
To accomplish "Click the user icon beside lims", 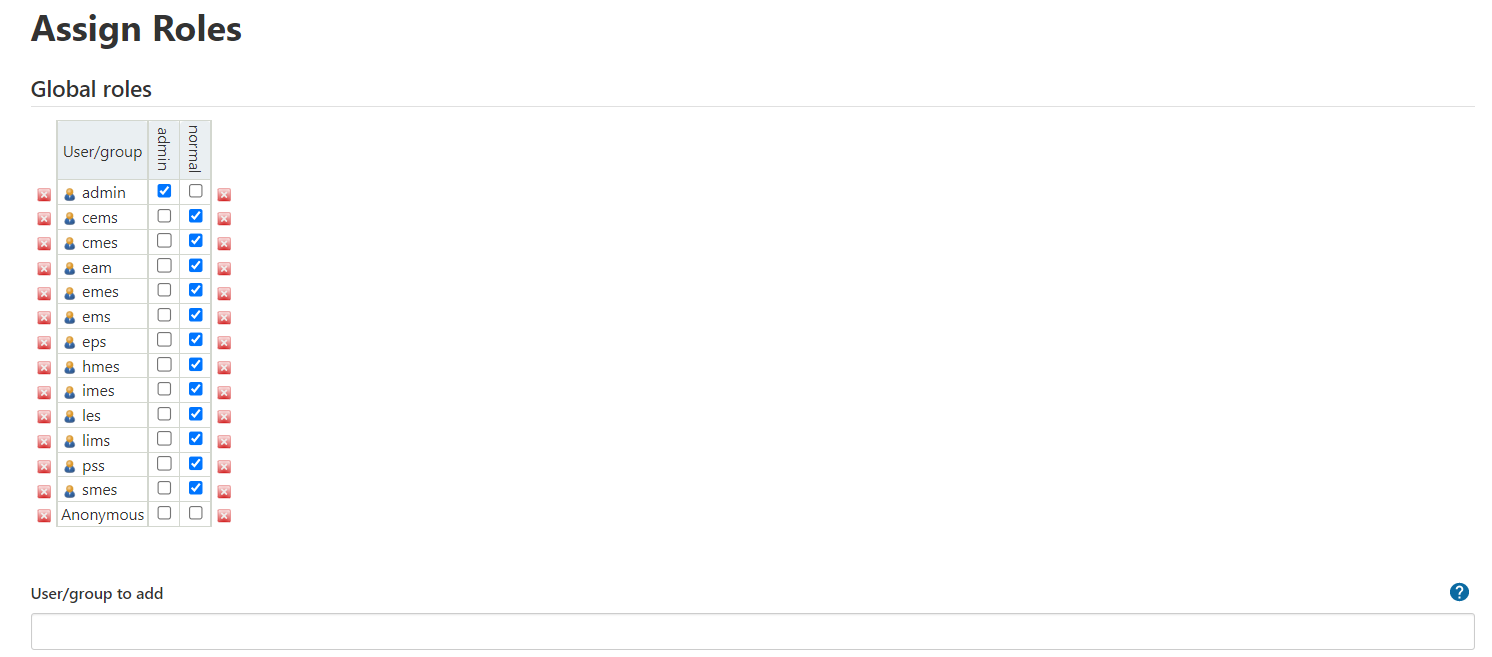I will point(70,442).
